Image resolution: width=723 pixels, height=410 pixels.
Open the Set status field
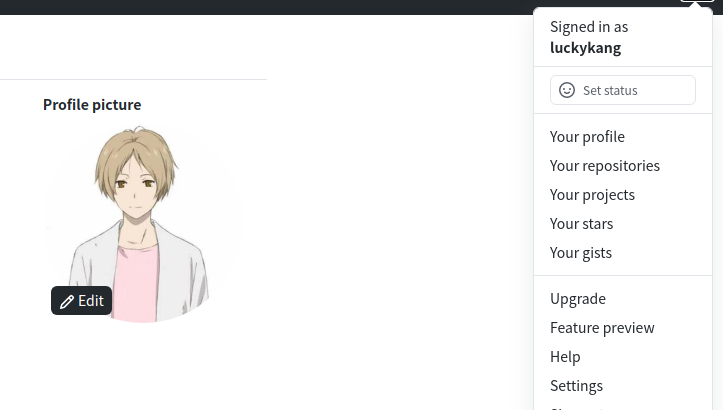tap(622, 90)
